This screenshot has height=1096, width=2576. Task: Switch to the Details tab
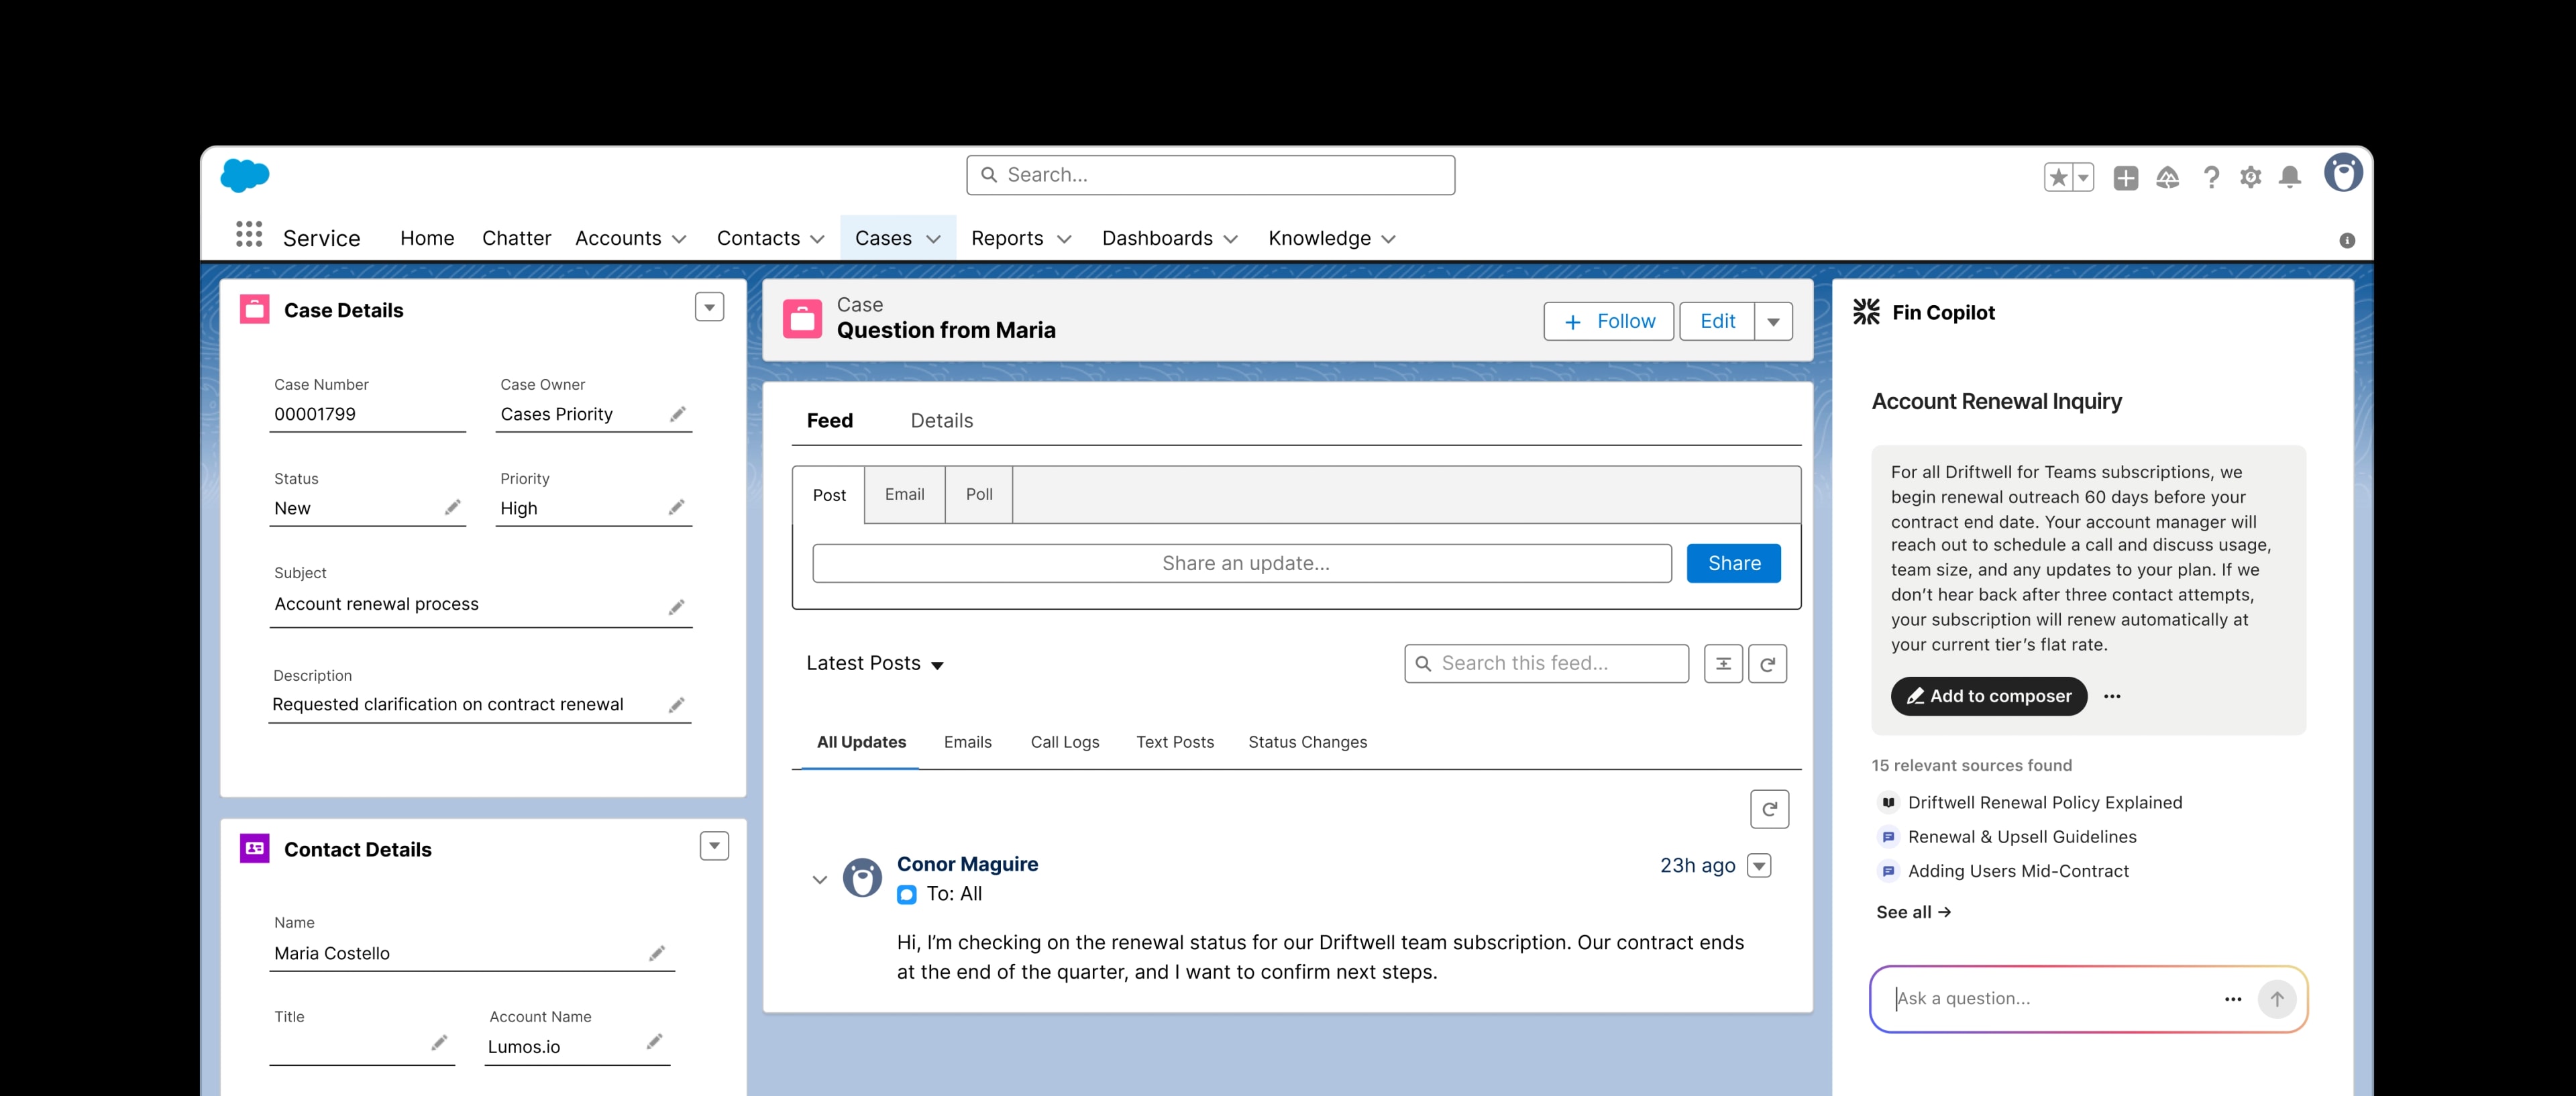pyautogui.click(x=941, y=420)
